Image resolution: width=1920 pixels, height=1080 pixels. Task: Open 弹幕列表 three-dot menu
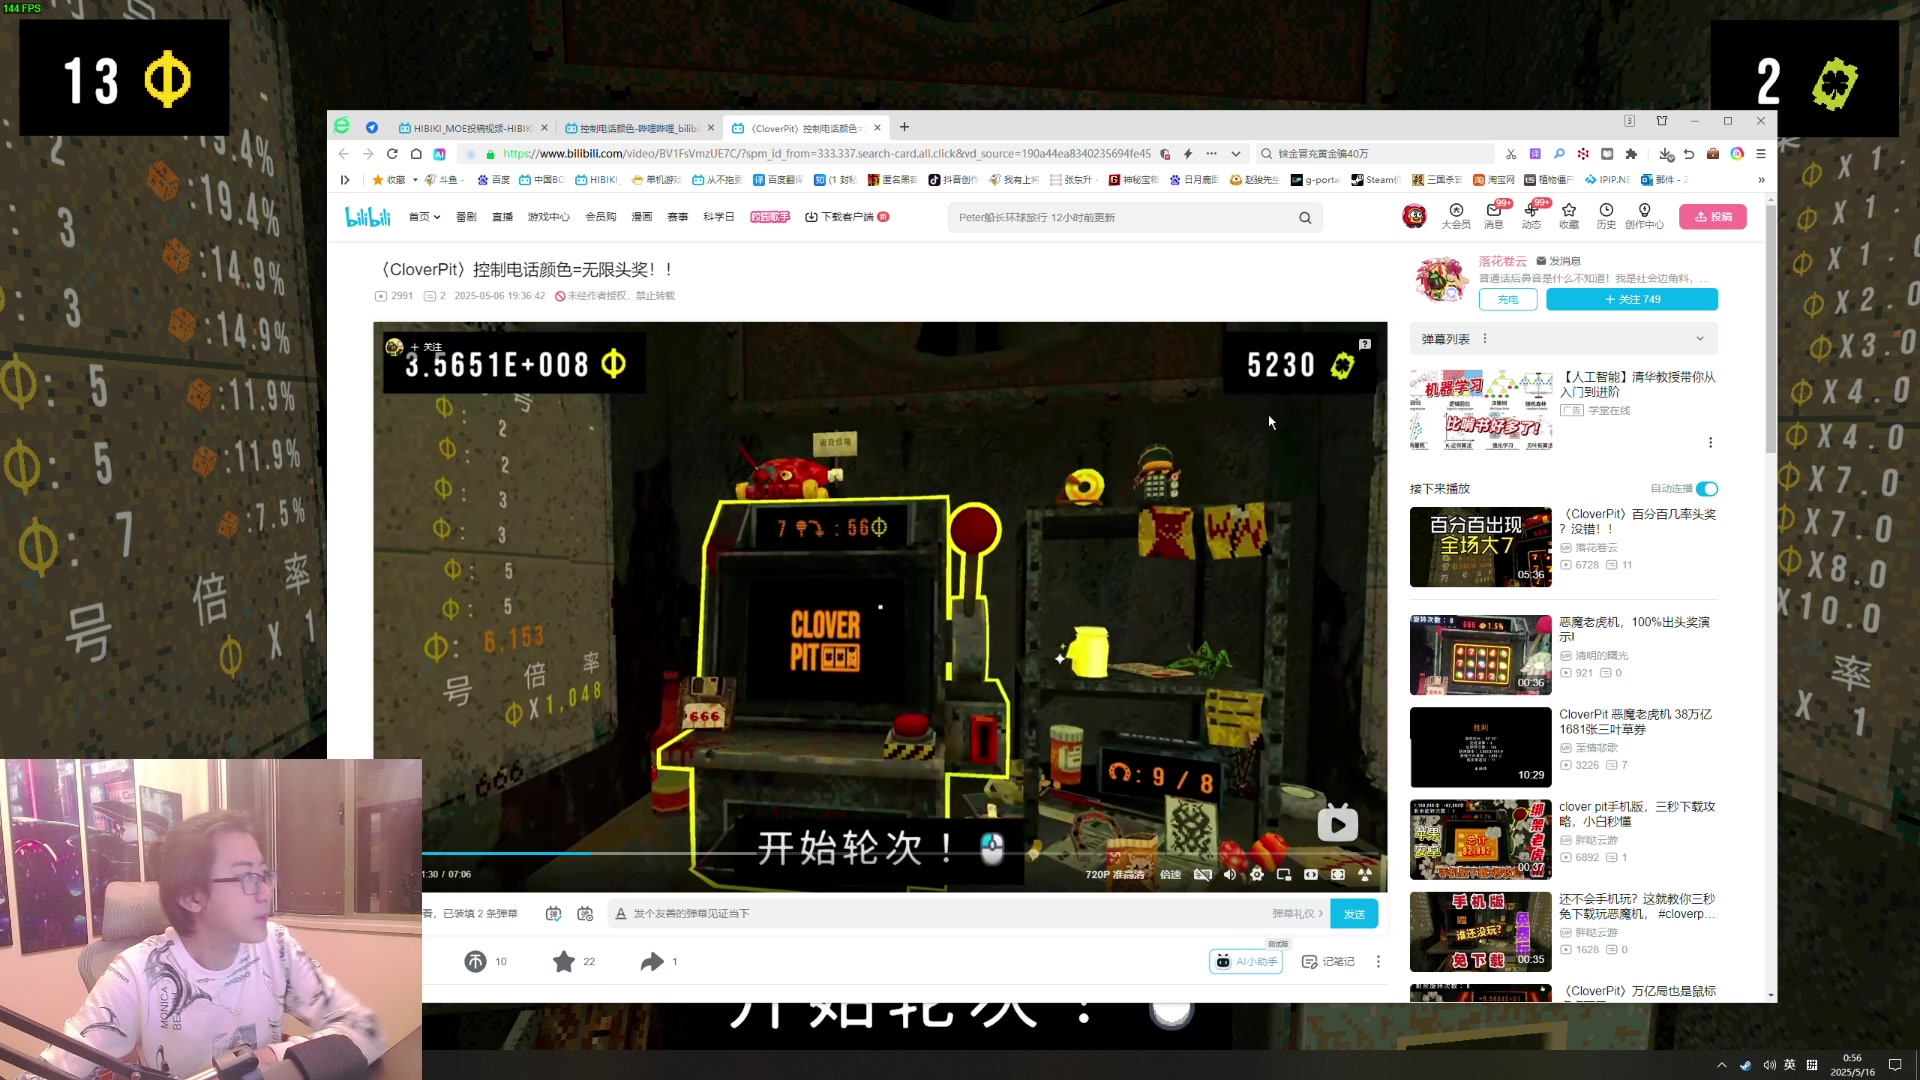pyautogui.click(x=1485, y=339)
